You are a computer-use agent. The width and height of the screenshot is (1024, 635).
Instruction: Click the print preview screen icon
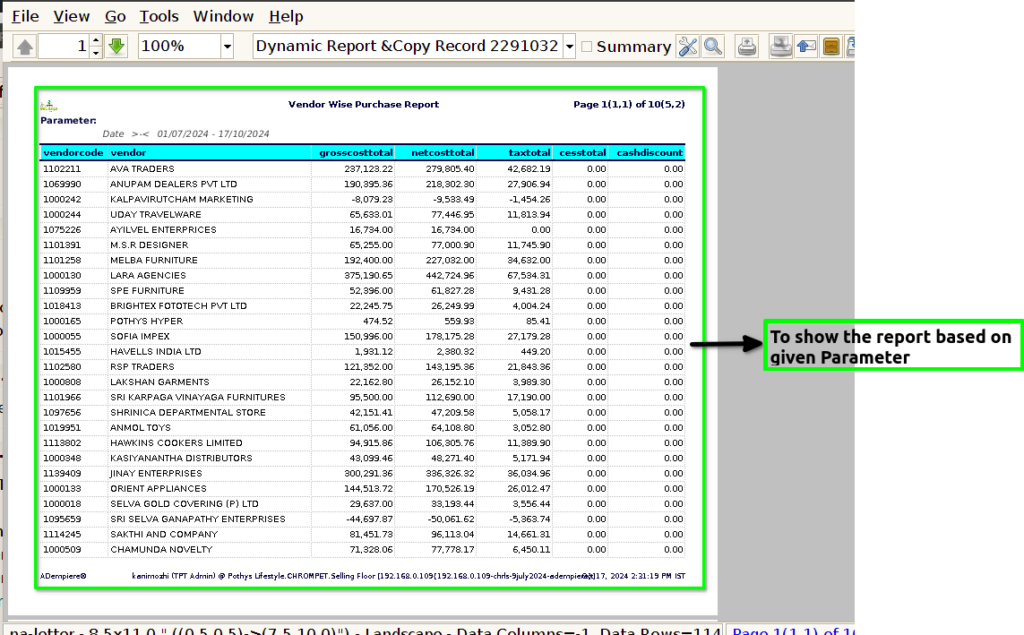tap(780, 46)
